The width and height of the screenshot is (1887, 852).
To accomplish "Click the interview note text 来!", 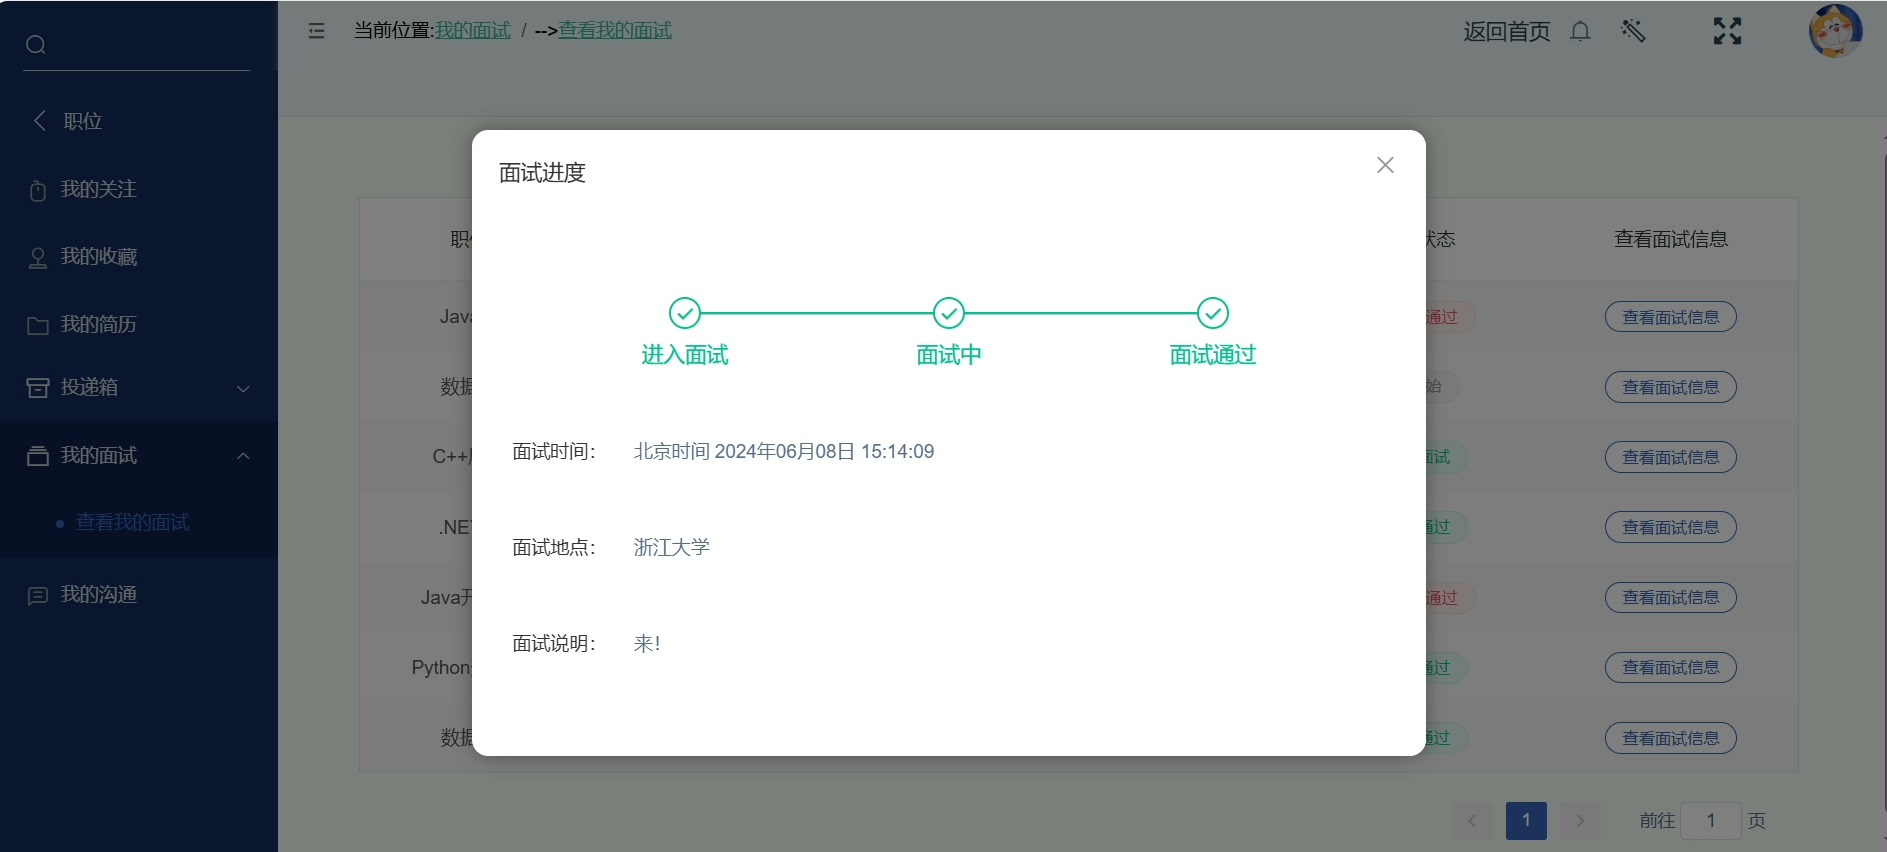I will pyautogui.click(x=647, y=644).
